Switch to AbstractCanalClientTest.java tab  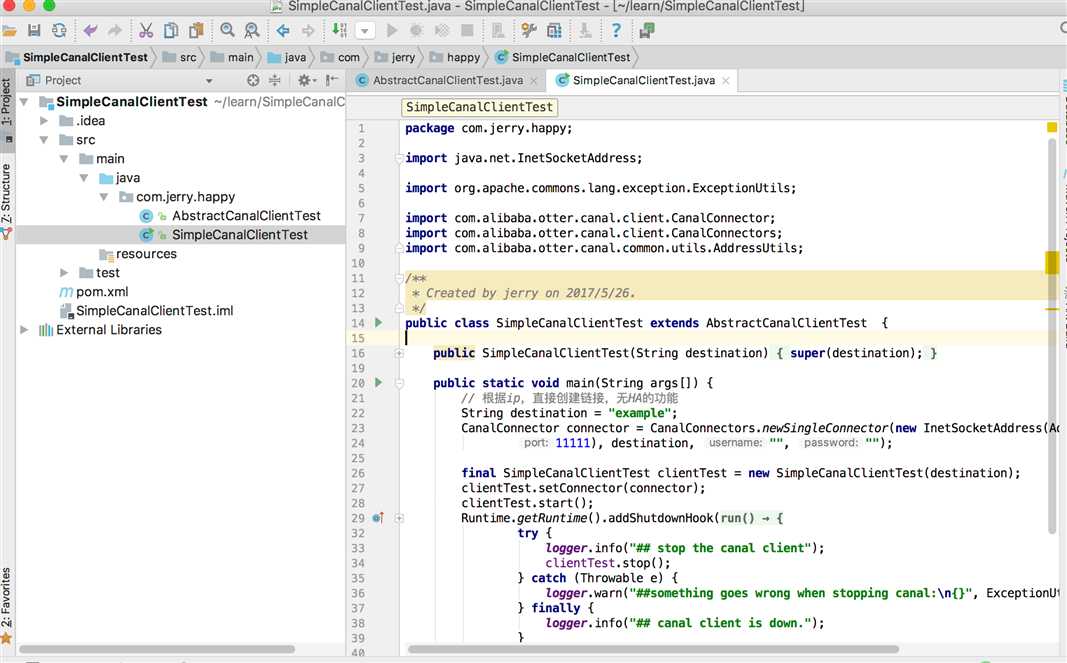coord(448,80)
